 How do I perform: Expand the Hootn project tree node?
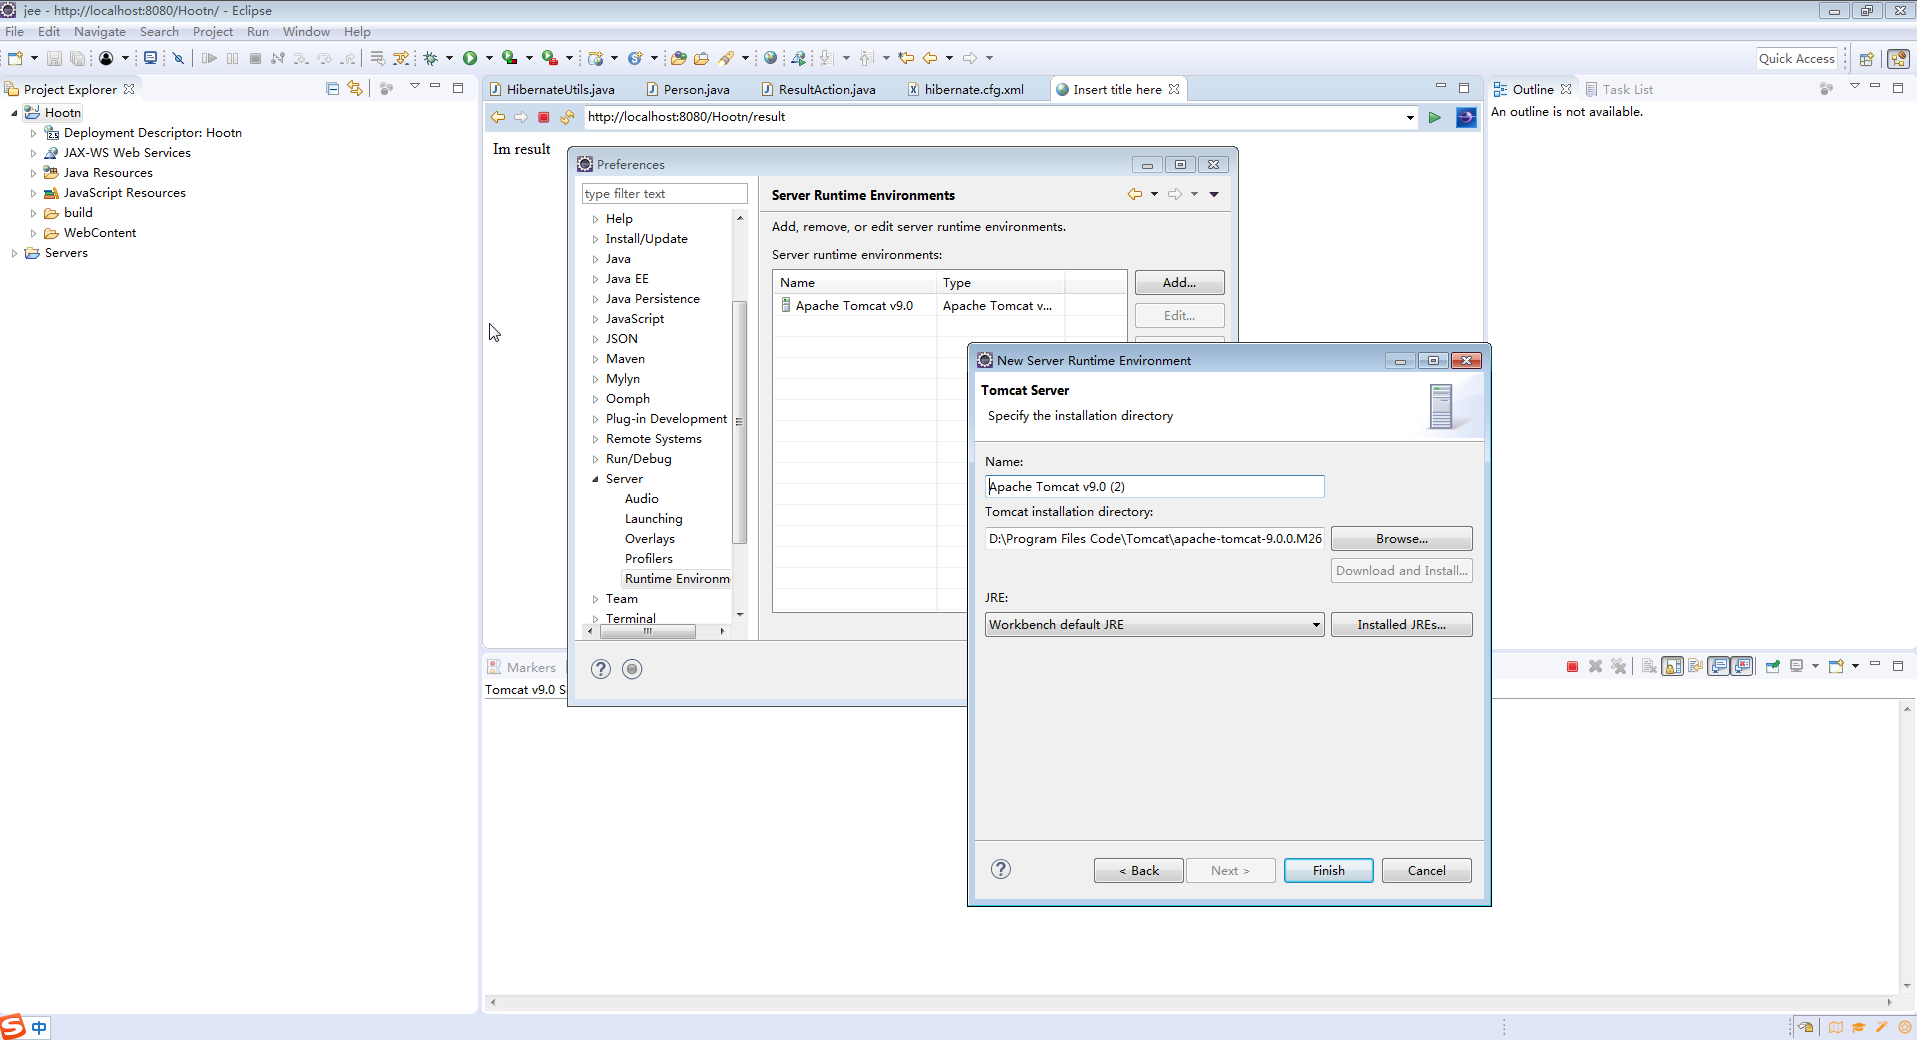[x=14, y=113]
